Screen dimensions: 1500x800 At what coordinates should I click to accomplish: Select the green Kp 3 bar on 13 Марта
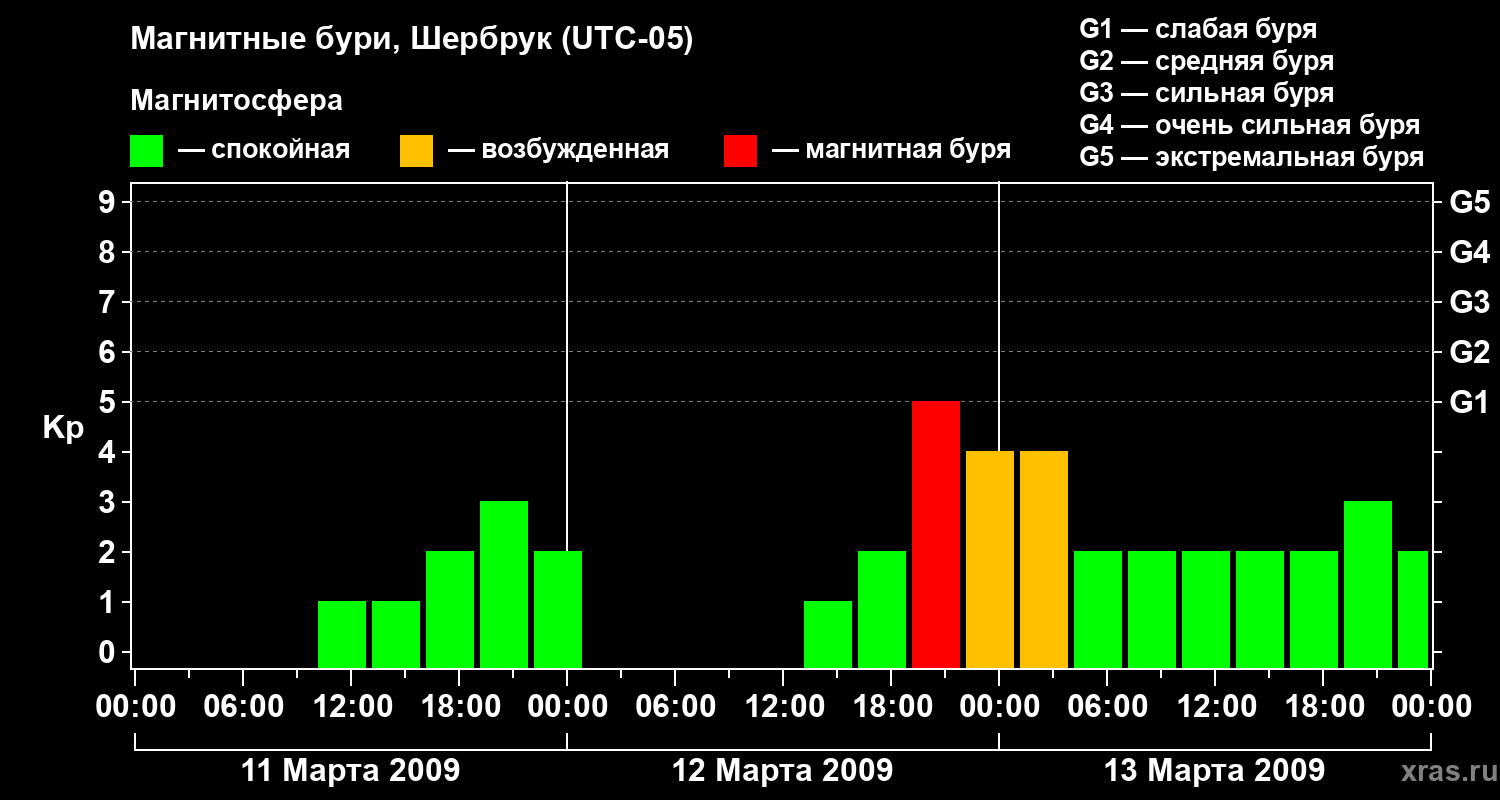coord(1368,585)
